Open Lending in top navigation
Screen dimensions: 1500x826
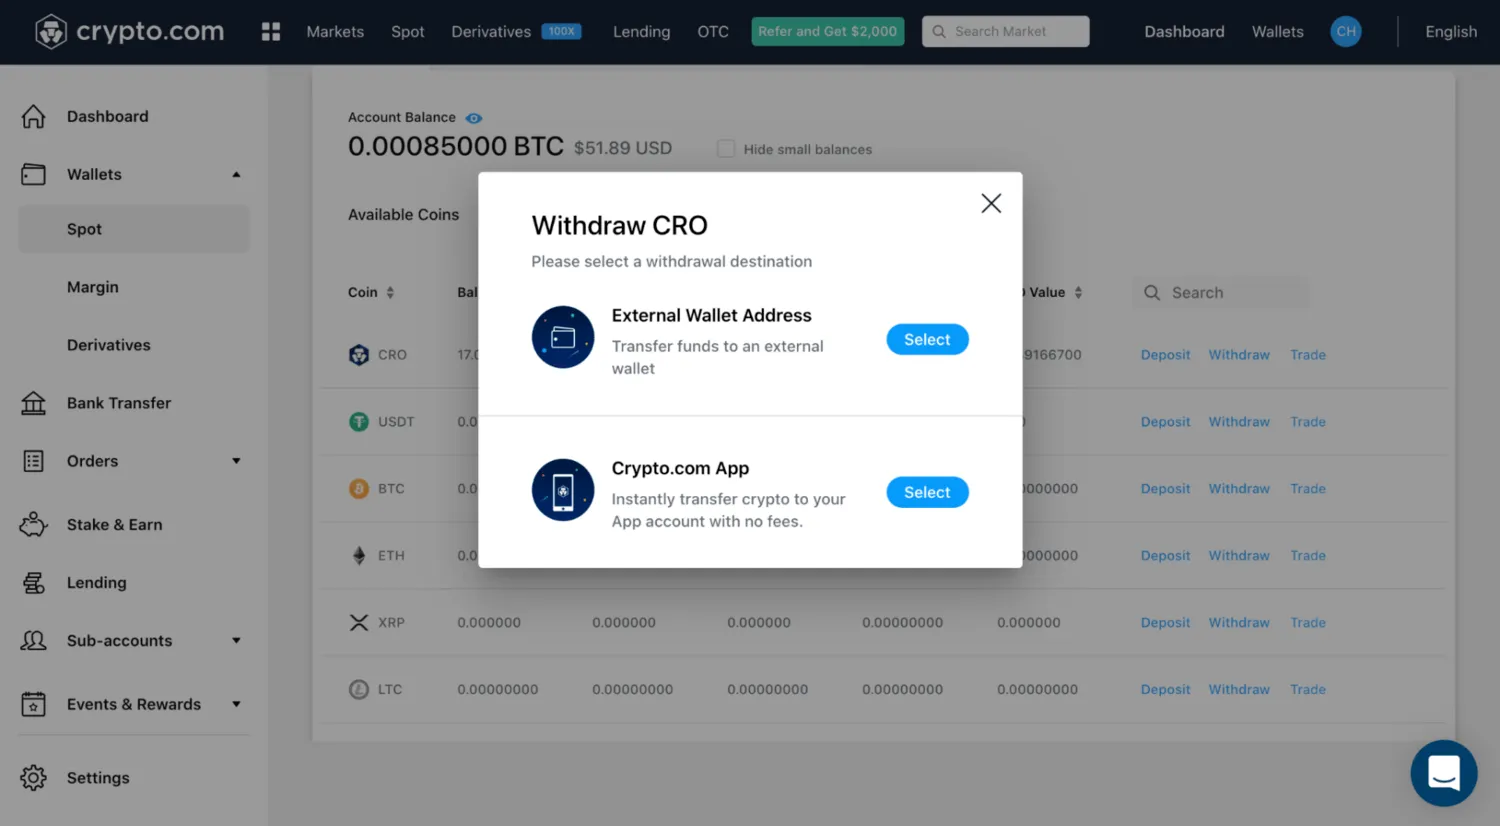point(642,32)
